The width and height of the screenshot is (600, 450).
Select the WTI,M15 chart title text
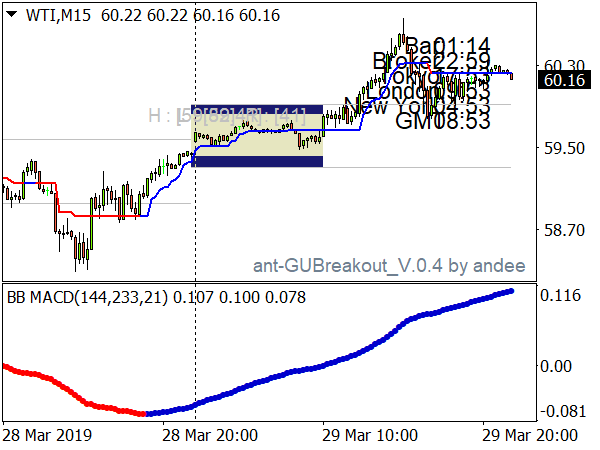[x=58, y=16]
